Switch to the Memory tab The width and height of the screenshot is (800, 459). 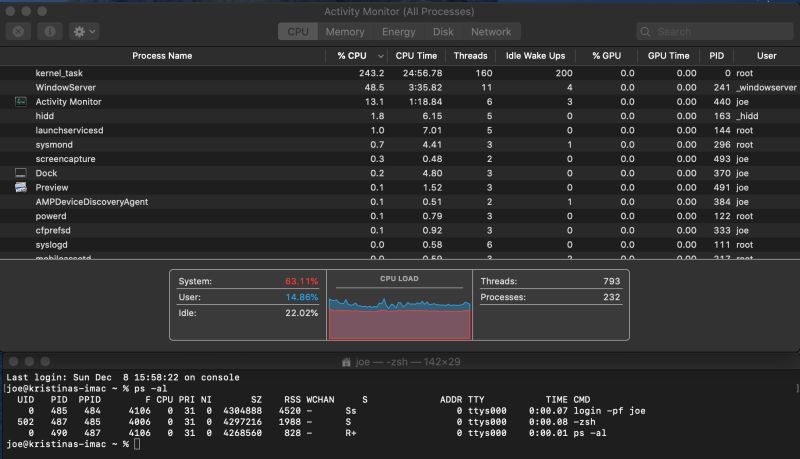(345, 32)
